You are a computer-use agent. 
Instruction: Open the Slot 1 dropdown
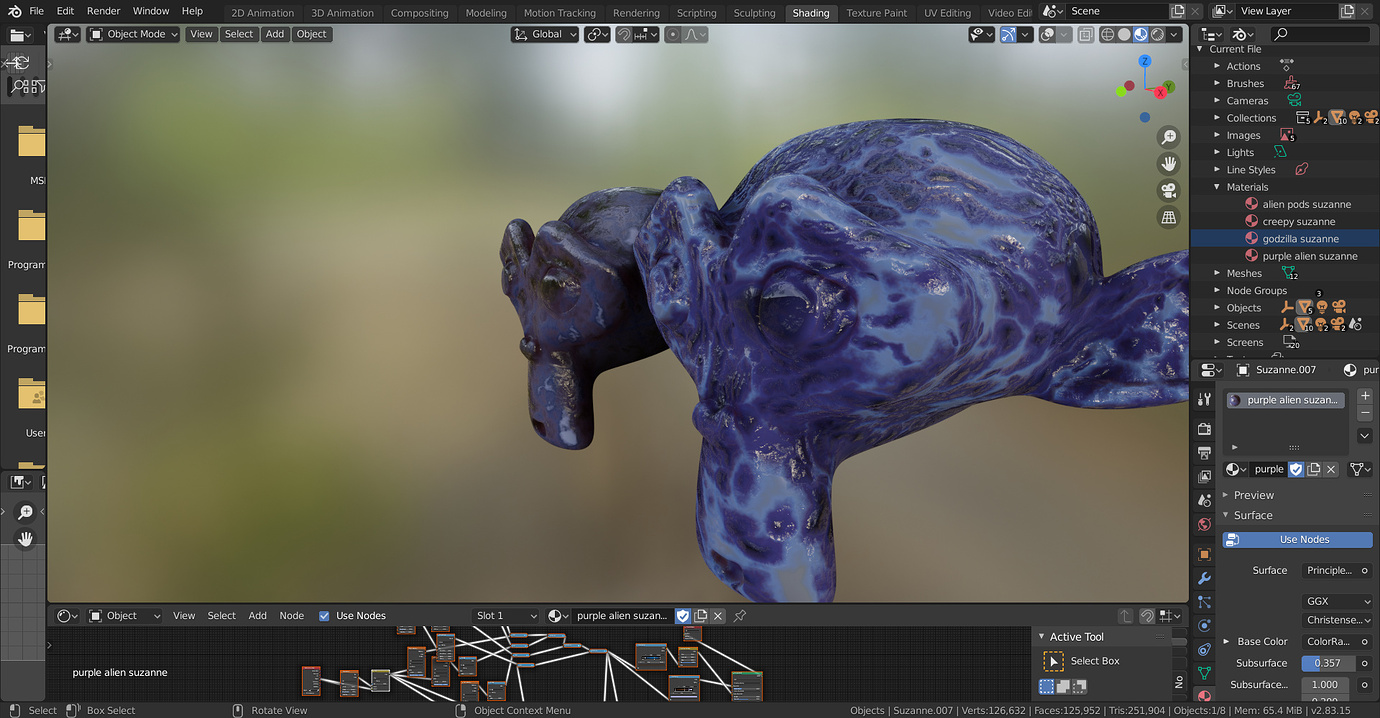click(506, 616)
